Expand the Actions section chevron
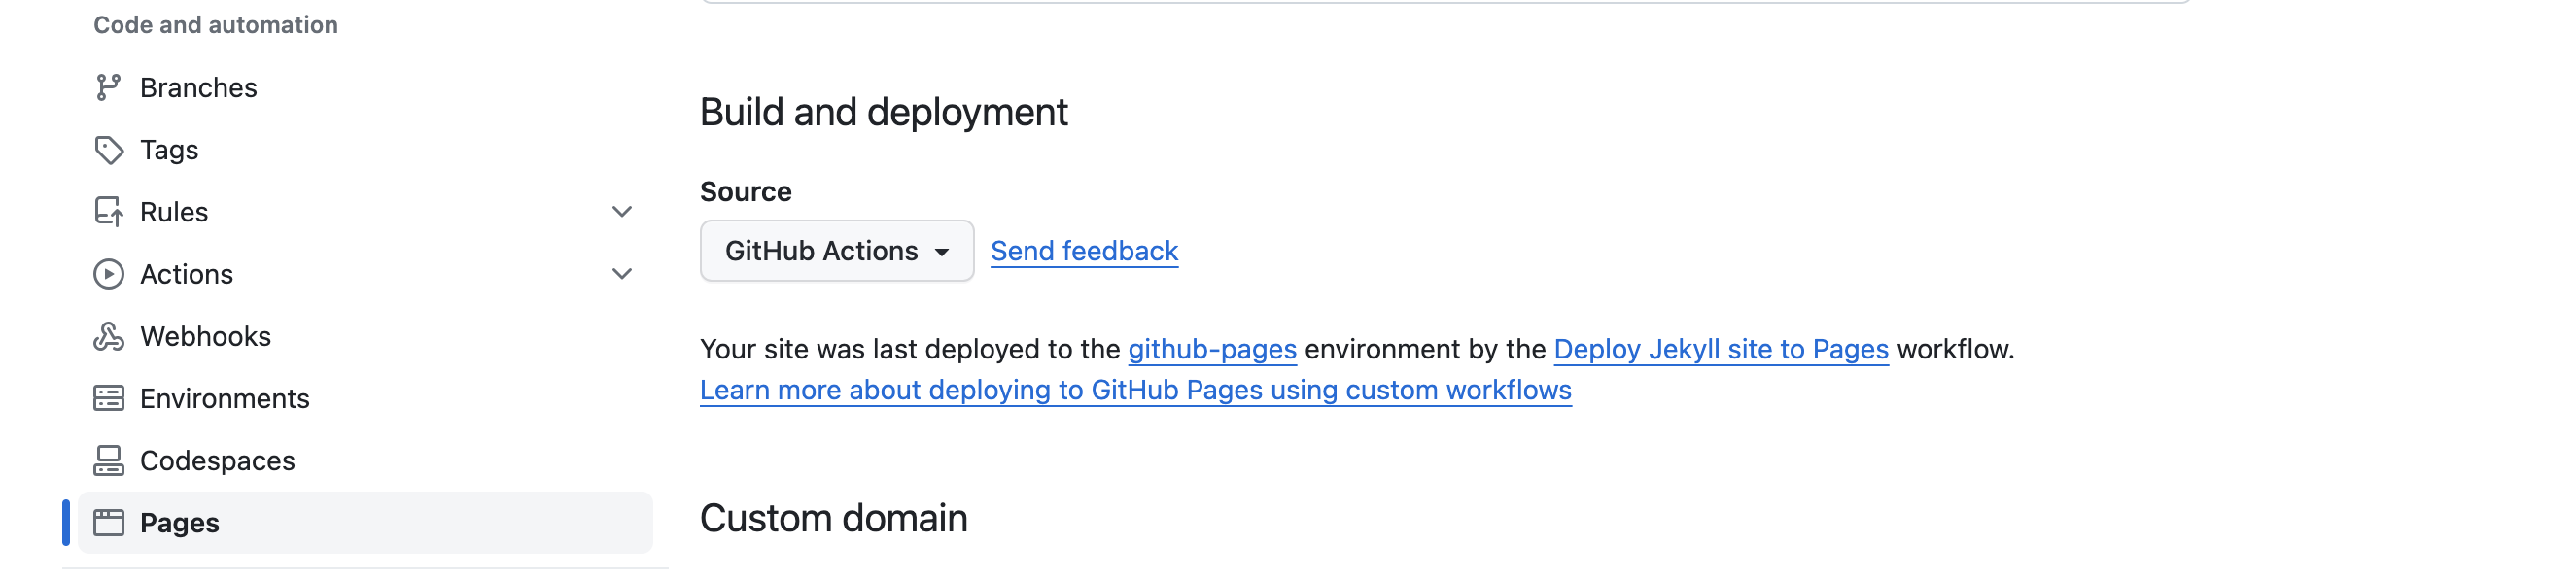Viewport: 2576px width, 579px height. pos(622,274)
